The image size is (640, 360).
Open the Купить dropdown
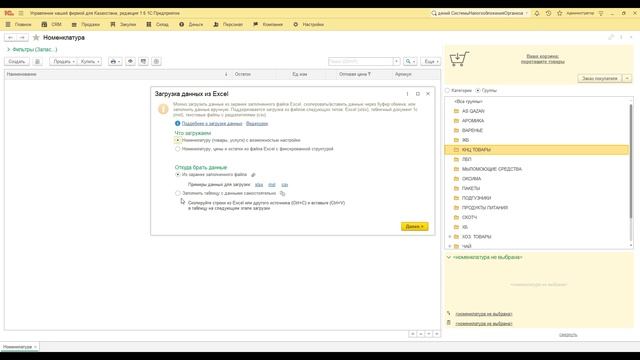pyautogui.click(x=89, y=62)
